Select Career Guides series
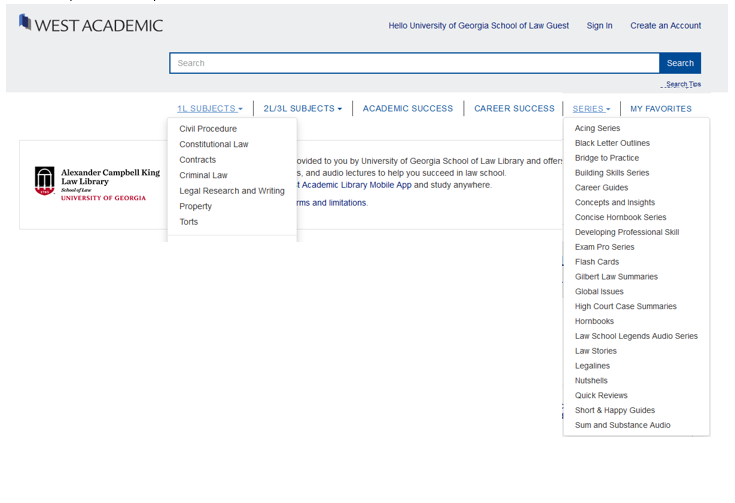Viewport: 735px width, 503px height. coord(602,188)
